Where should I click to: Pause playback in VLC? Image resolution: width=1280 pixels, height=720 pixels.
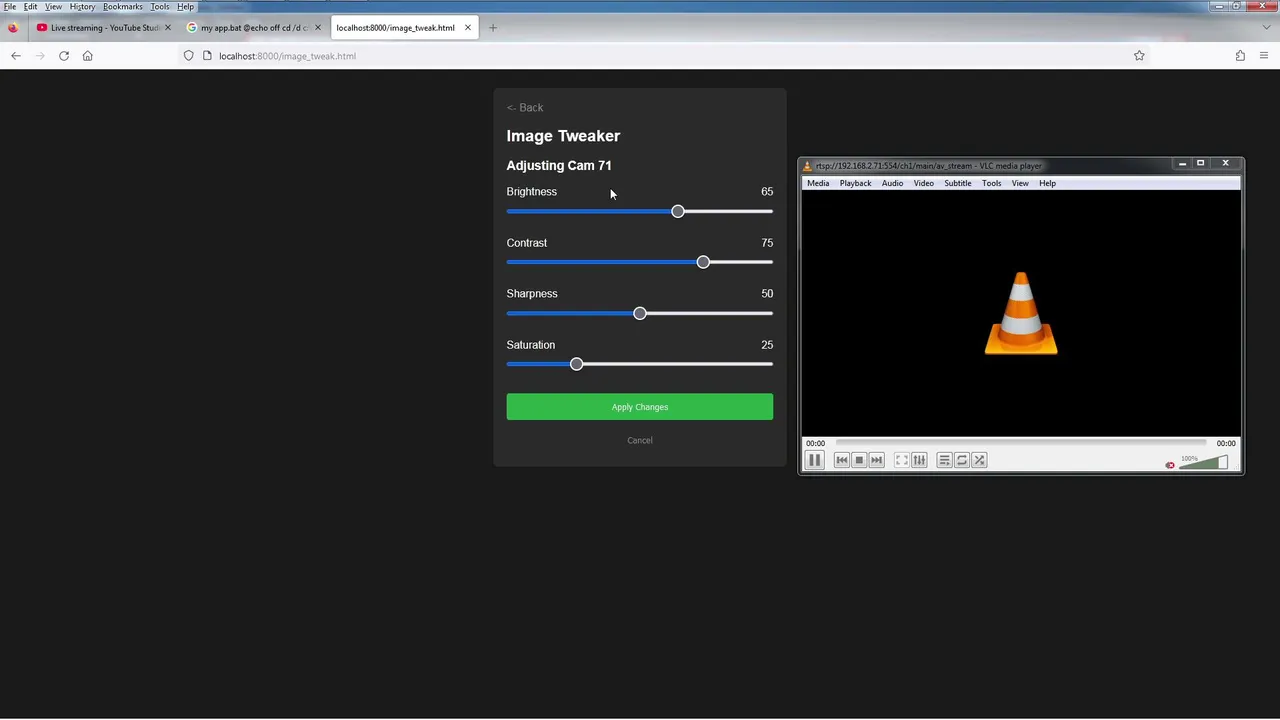[x=814, y=460]
